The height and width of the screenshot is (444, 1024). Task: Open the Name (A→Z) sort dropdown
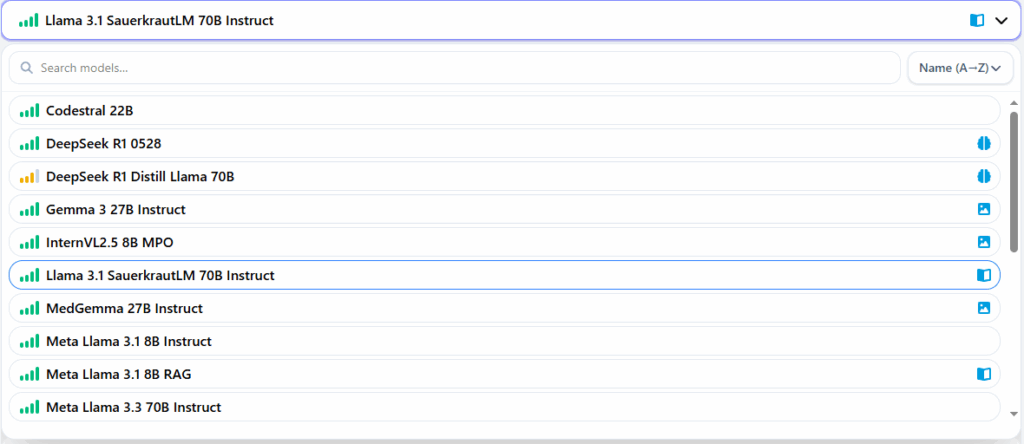[x=960, y=68]
